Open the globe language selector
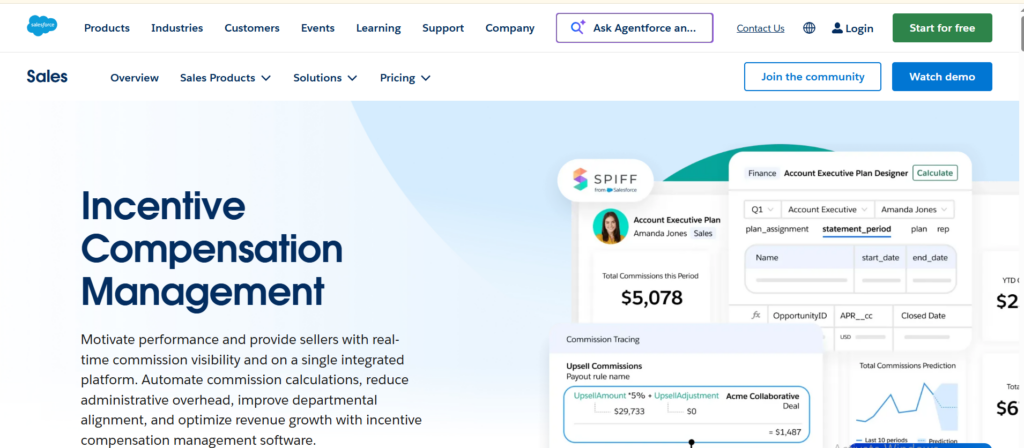 [x=809, y=28]
